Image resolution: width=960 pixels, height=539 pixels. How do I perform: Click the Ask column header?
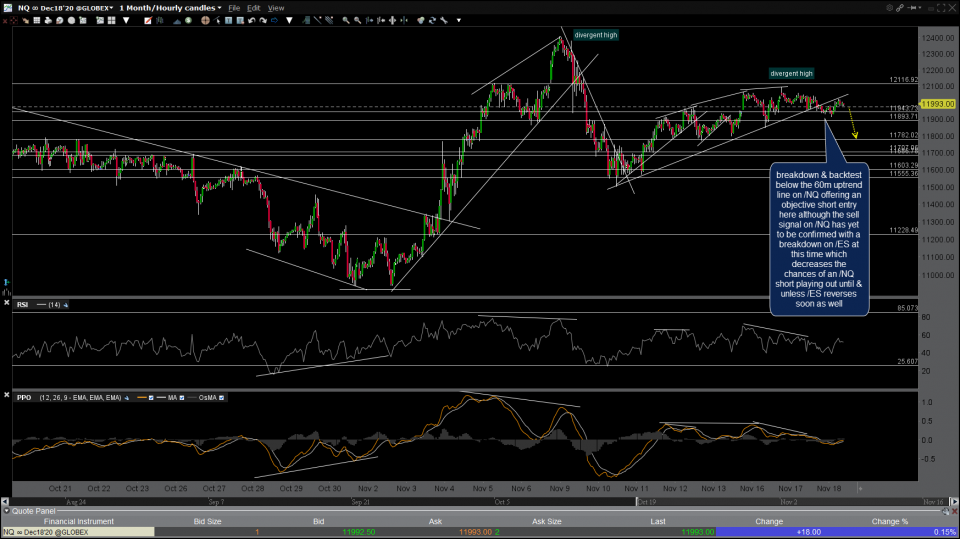[435, 521]
